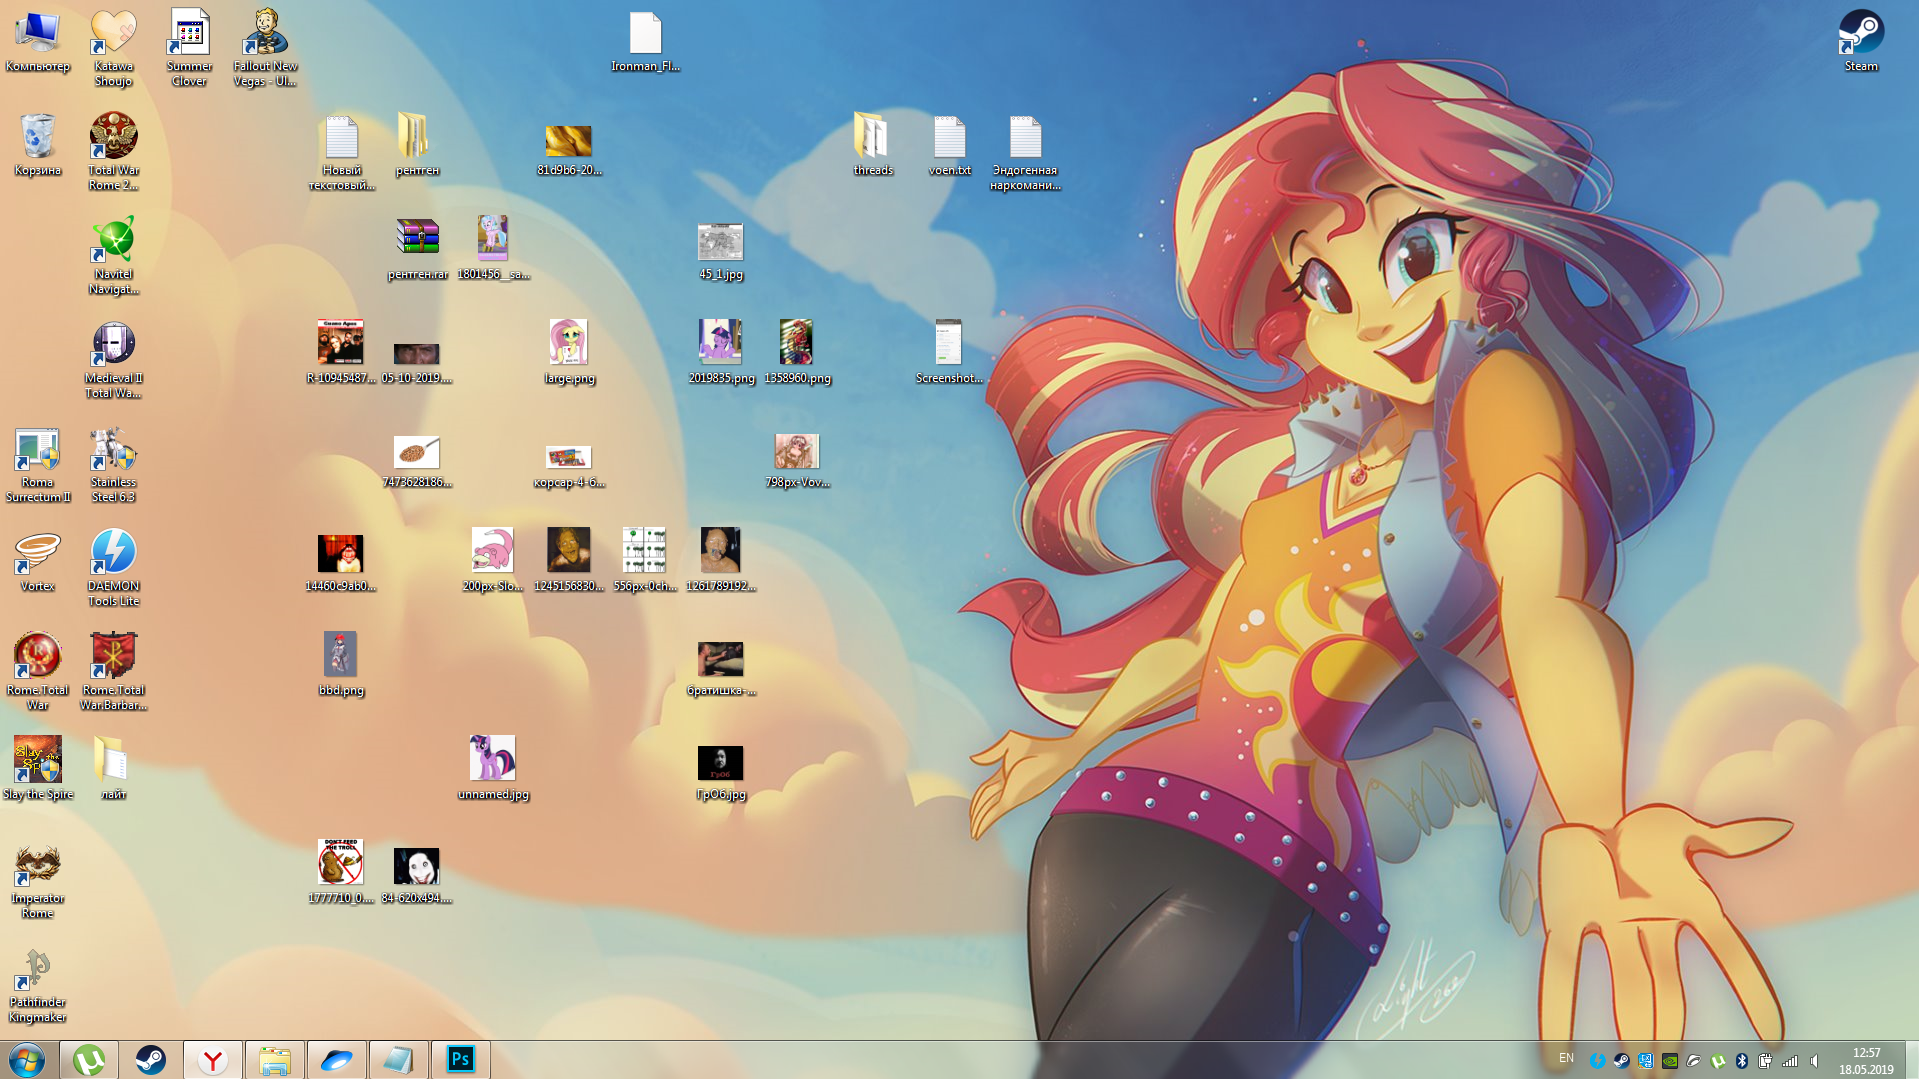Open the лайт folder
The width and height of the screenshot is (1919, 1079).
tap(113, 769)
